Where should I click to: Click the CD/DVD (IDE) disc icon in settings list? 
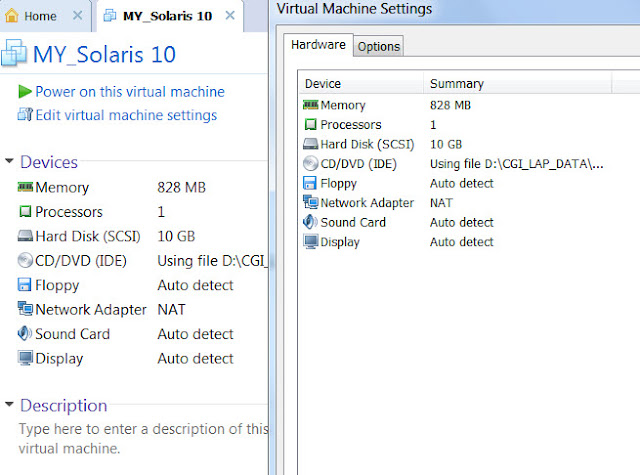tap(310, 164)
